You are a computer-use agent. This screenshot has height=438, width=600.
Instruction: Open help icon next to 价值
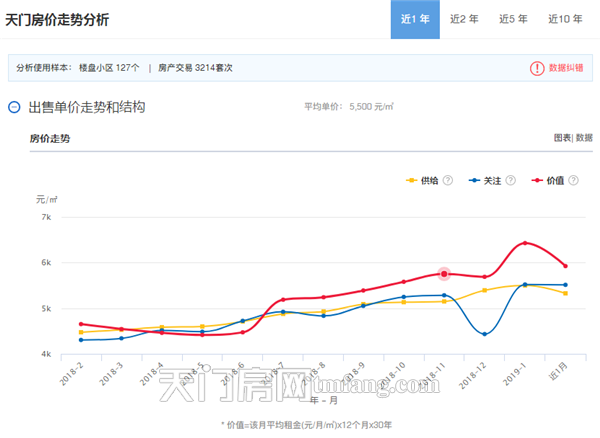point(573,180)
